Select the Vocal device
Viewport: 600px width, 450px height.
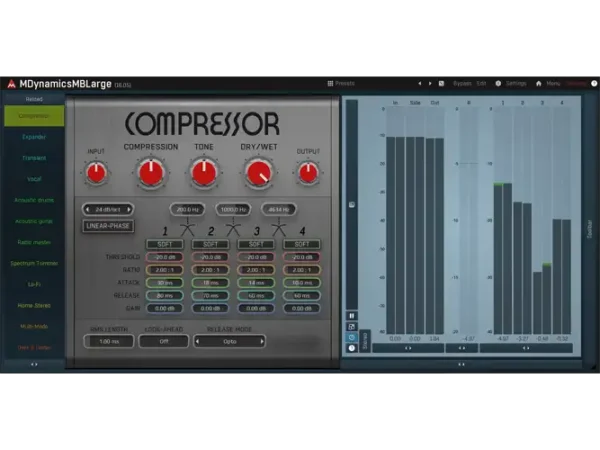pos(34,179)
